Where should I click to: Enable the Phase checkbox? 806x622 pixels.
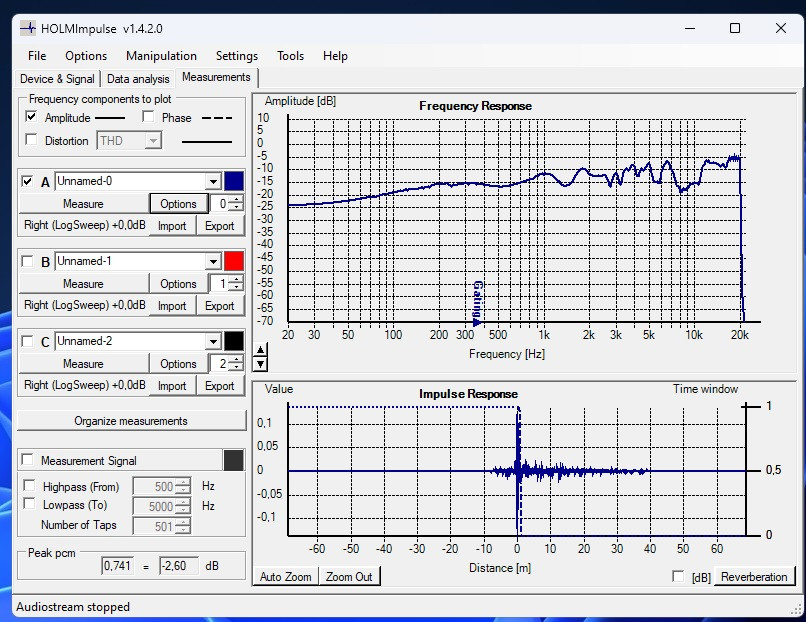point(148,117)
